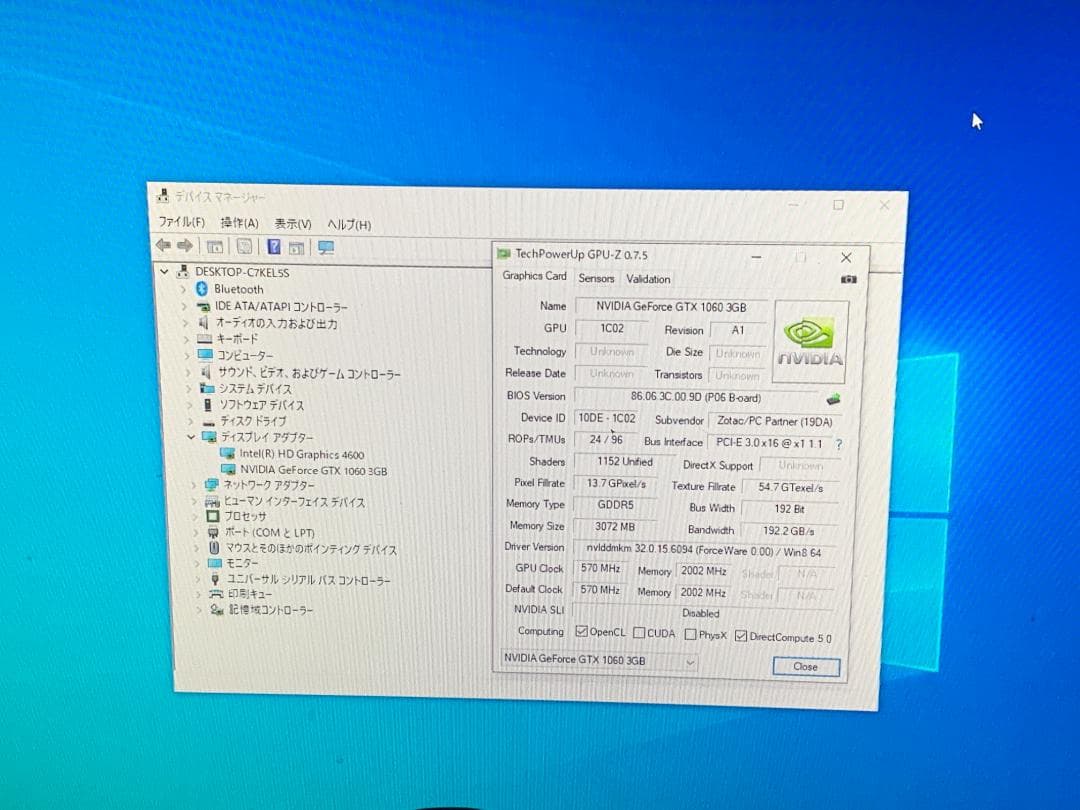Click the GPU-Z screenshot camera icon
The image size is (1080, 810).
pos(849,279)
